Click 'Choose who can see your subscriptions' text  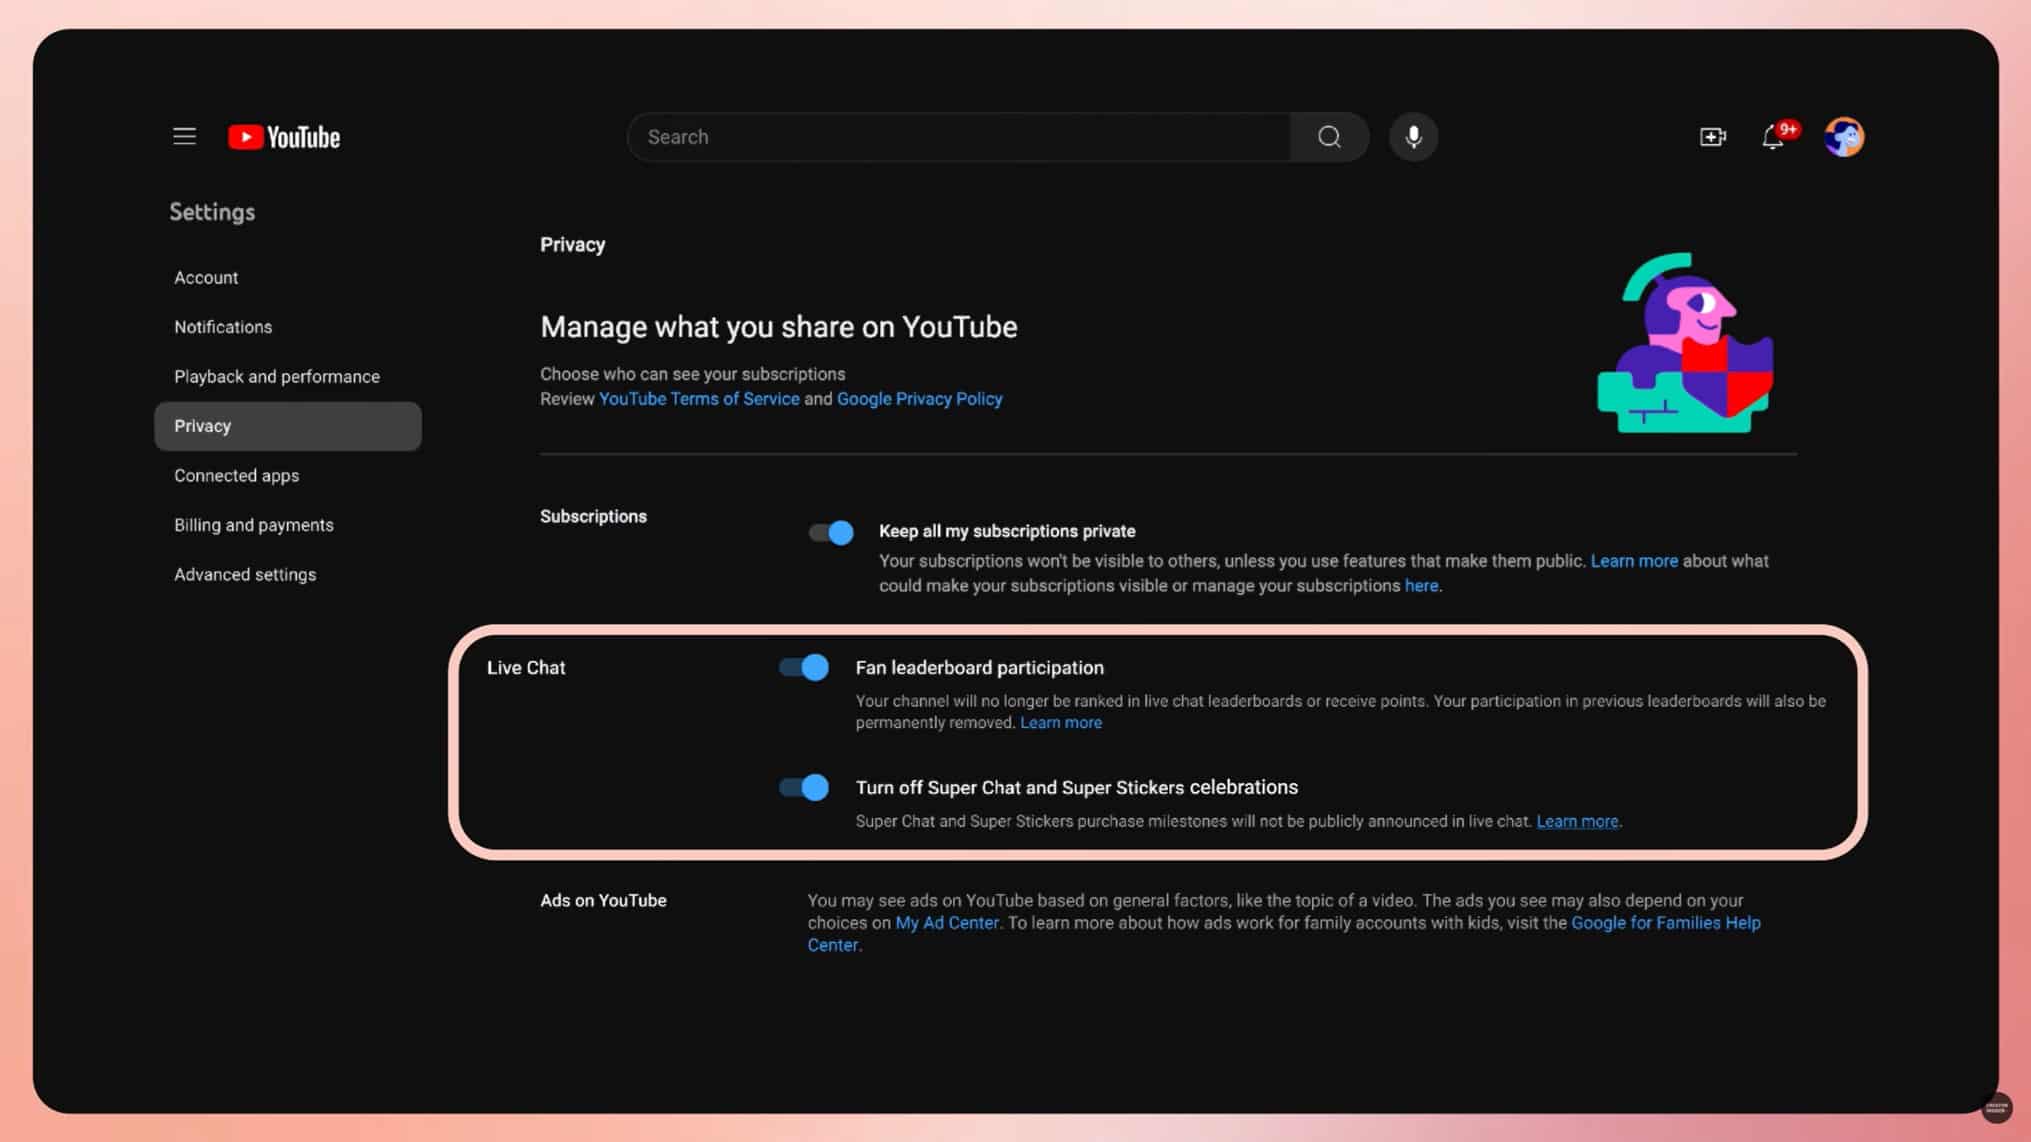tap(693, 374)
